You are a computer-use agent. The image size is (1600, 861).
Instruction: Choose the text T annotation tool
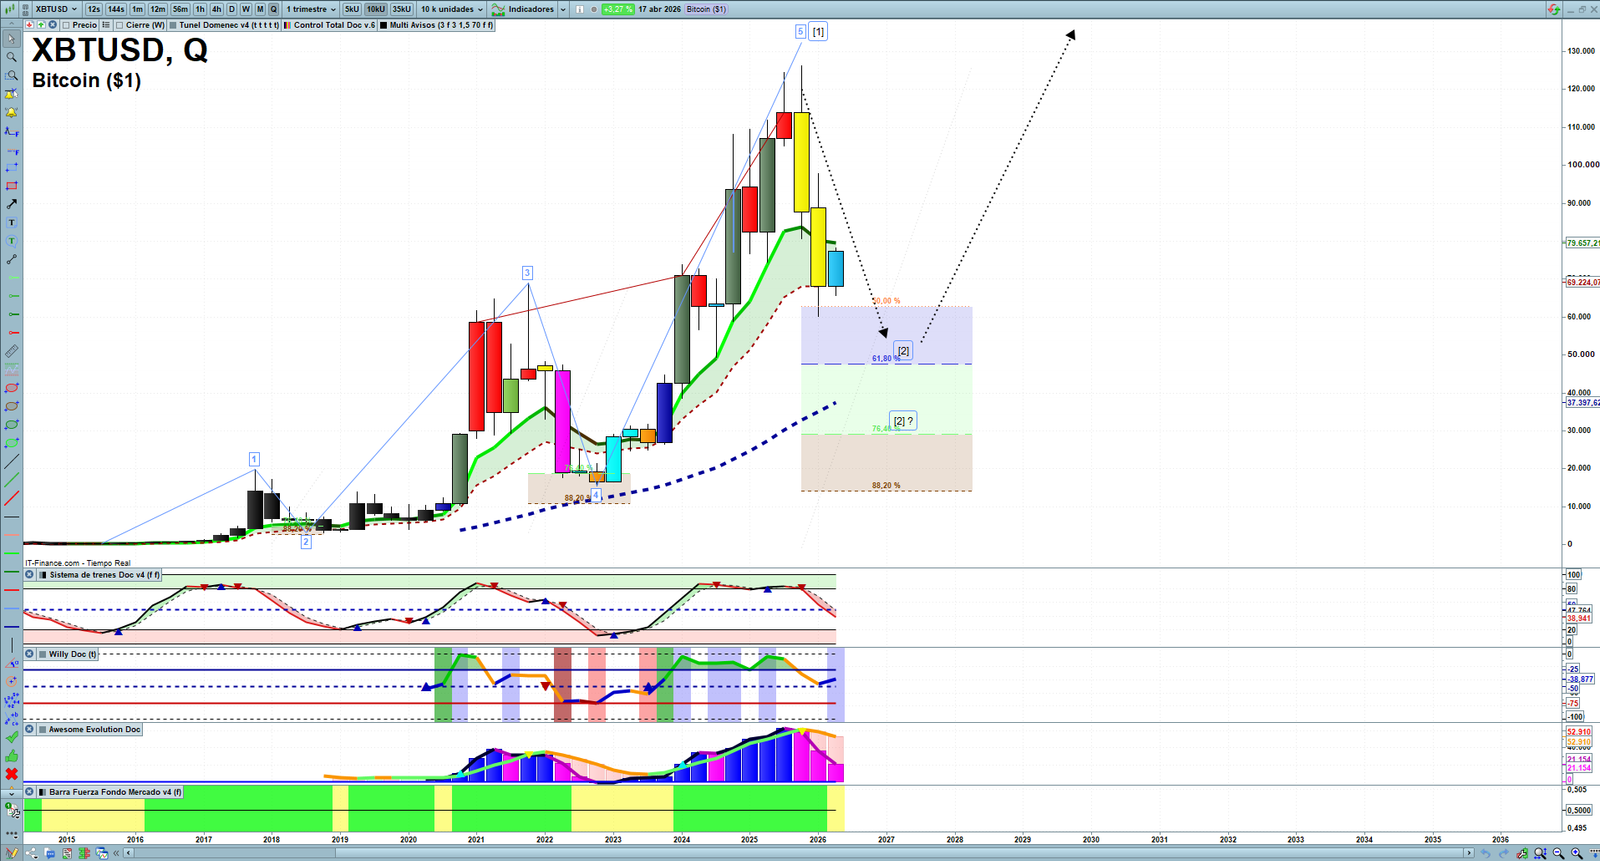(x=12, y=223)
